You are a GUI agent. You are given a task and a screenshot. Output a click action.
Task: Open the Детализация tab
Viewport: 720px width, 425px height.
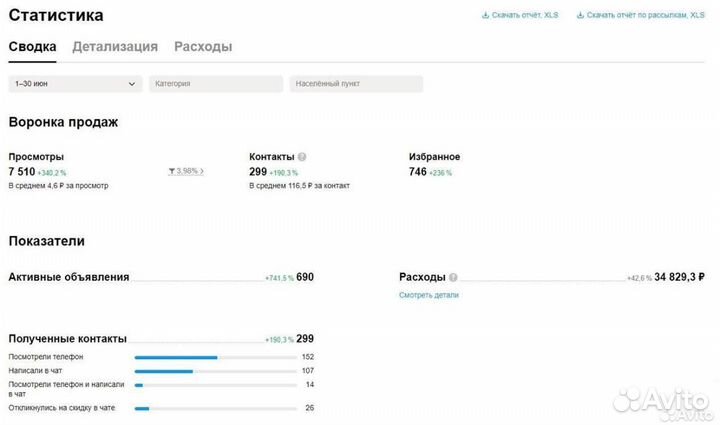pyautogui.click(x=115, y=47)
